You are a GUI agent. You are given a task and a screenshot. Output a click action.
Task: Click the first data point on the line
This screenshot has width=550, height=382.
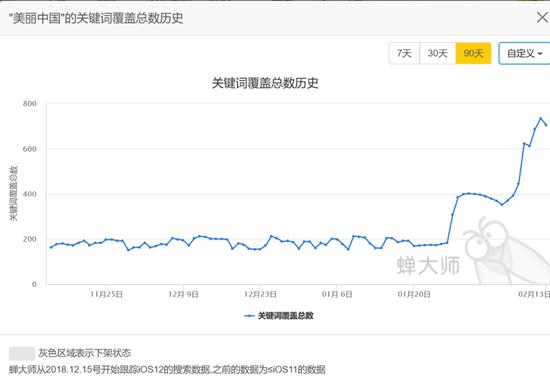(x=51, y=247)
